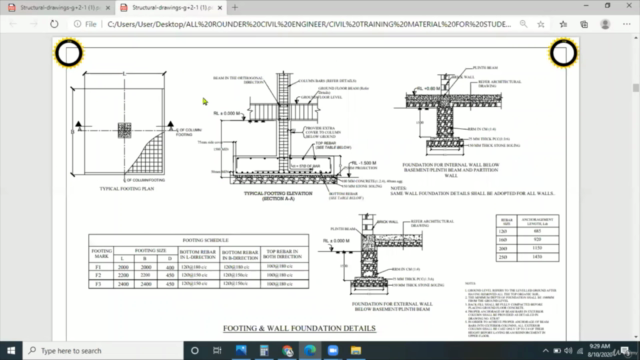Open Cortana circle icon in taskbar

point(195,351)
